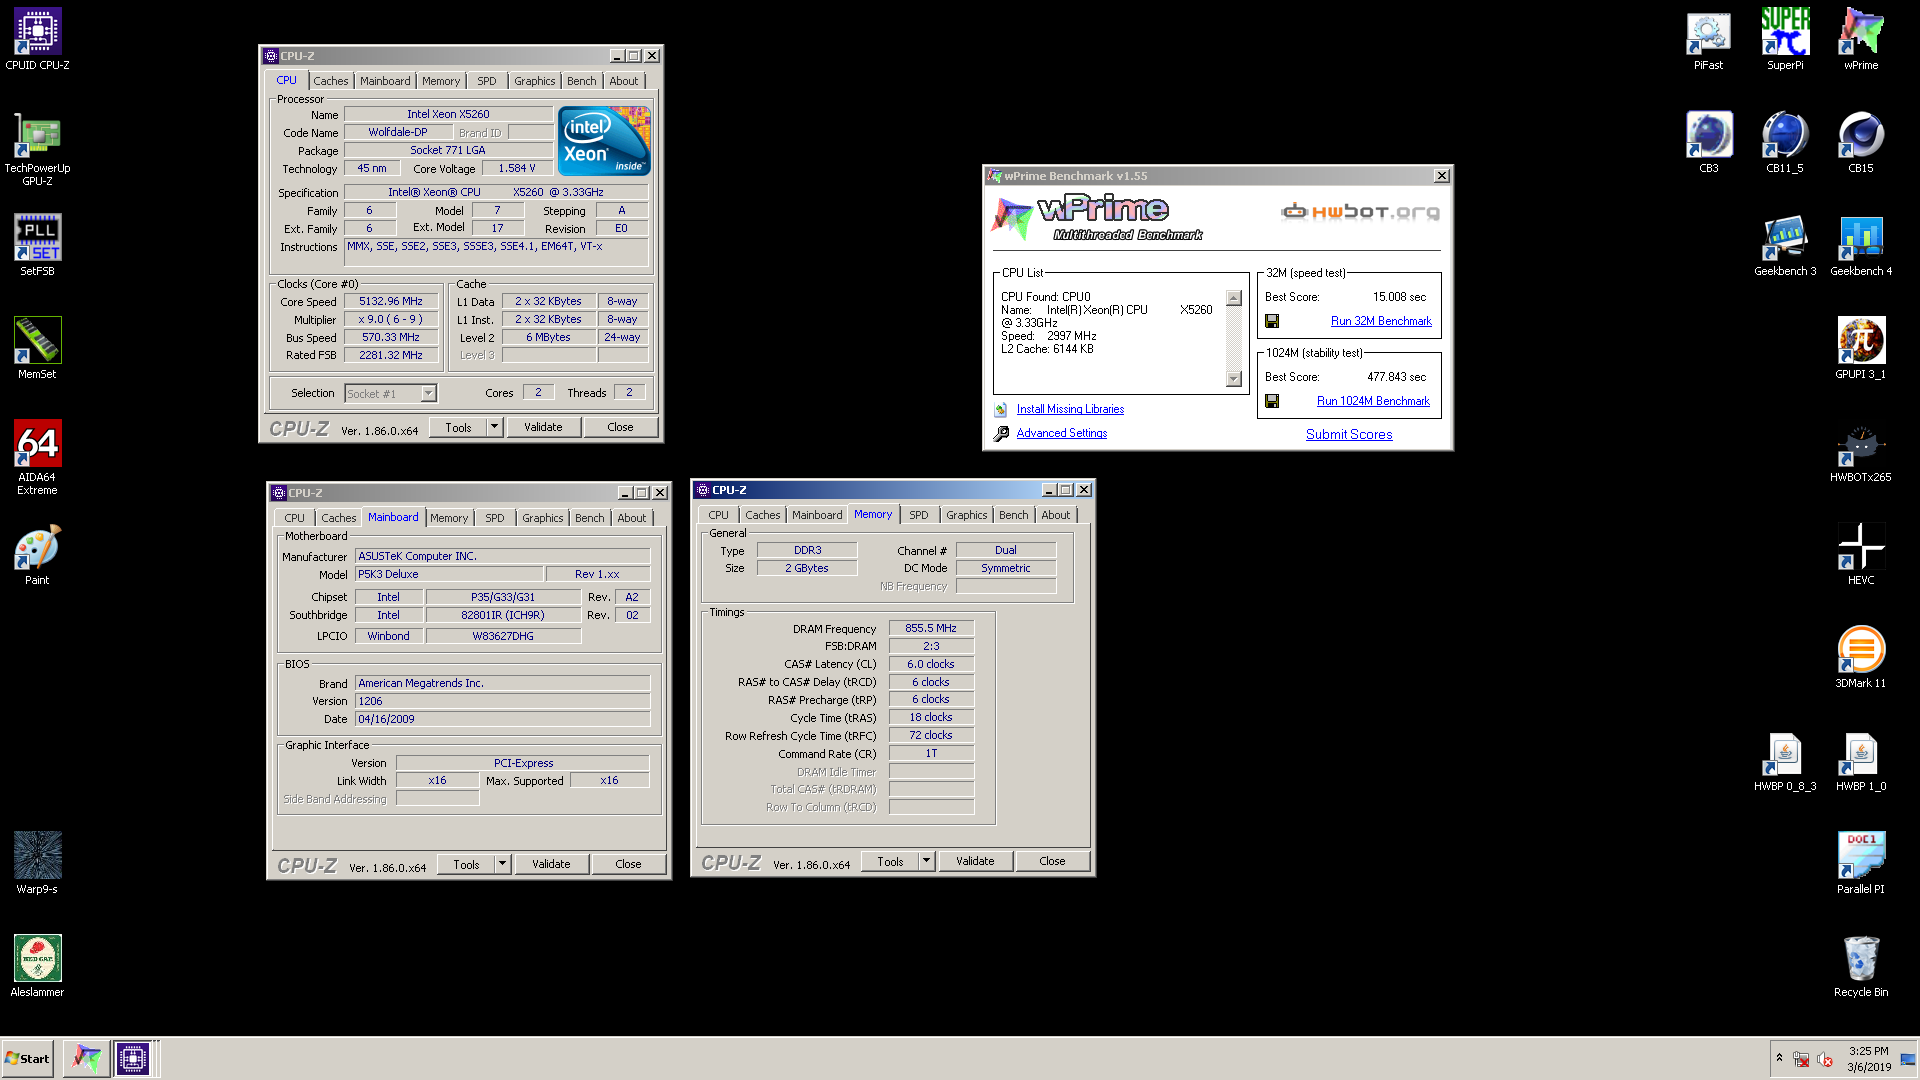Switch to Caches tab in top CPU-Z window
The height and width of the screenshot is (1080, 1920).
(x=331, y=81)
